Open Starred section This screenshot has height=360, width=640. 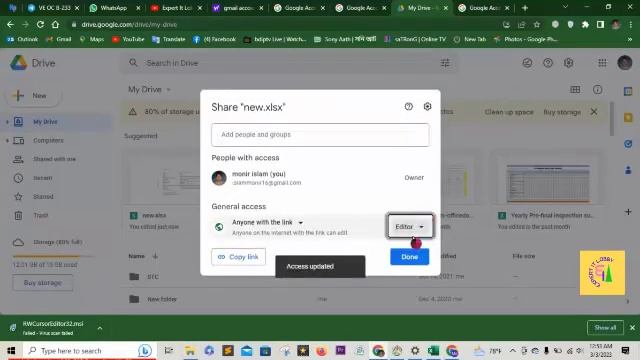pos(43,197)
